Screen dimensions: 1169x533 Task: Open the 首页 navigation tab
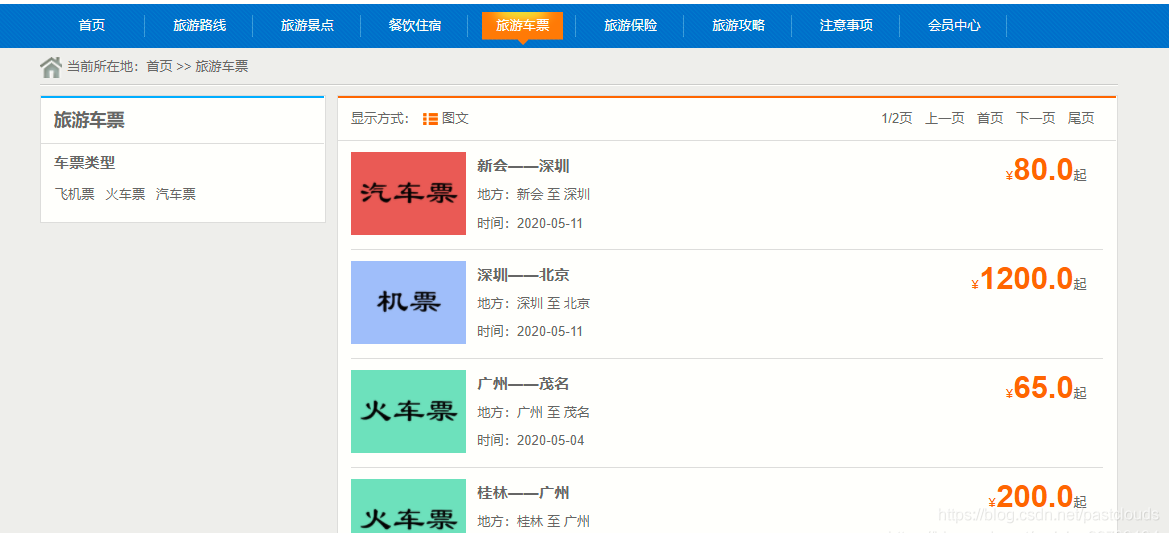[x=92, y=25]
